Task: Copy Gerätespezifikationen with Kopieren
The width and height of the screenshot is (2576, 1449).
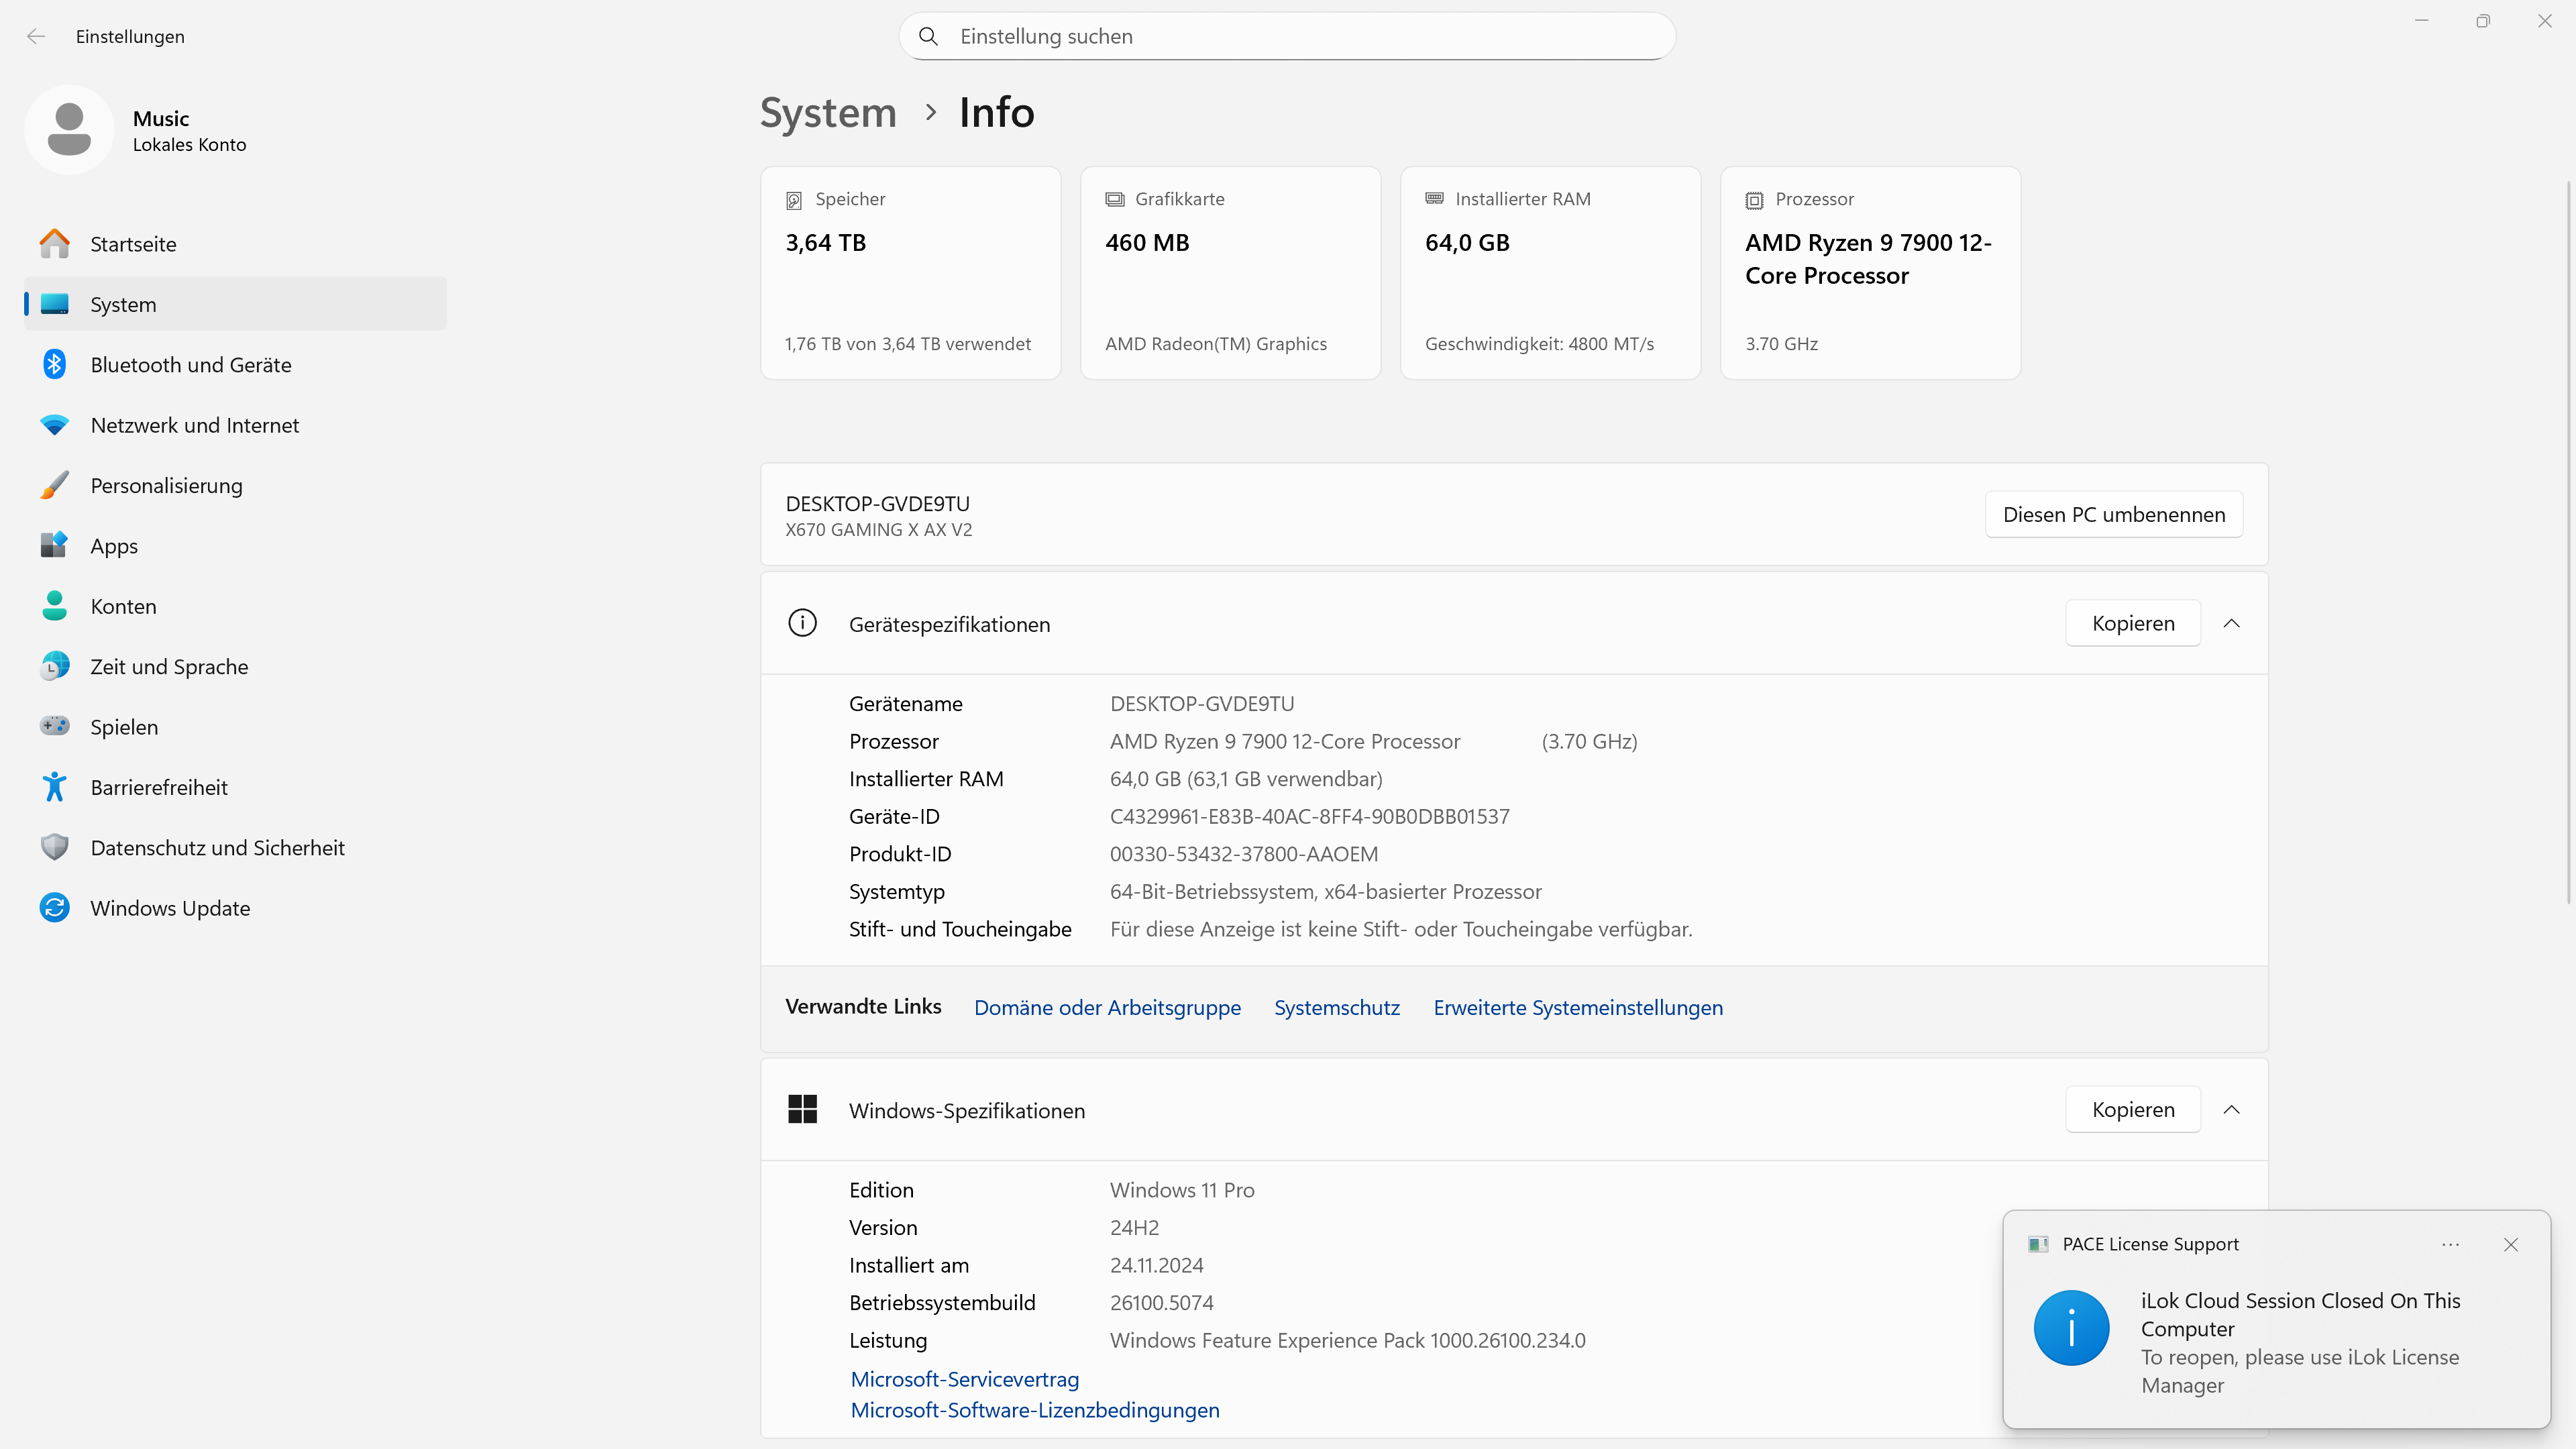Action: point(2133,623)
